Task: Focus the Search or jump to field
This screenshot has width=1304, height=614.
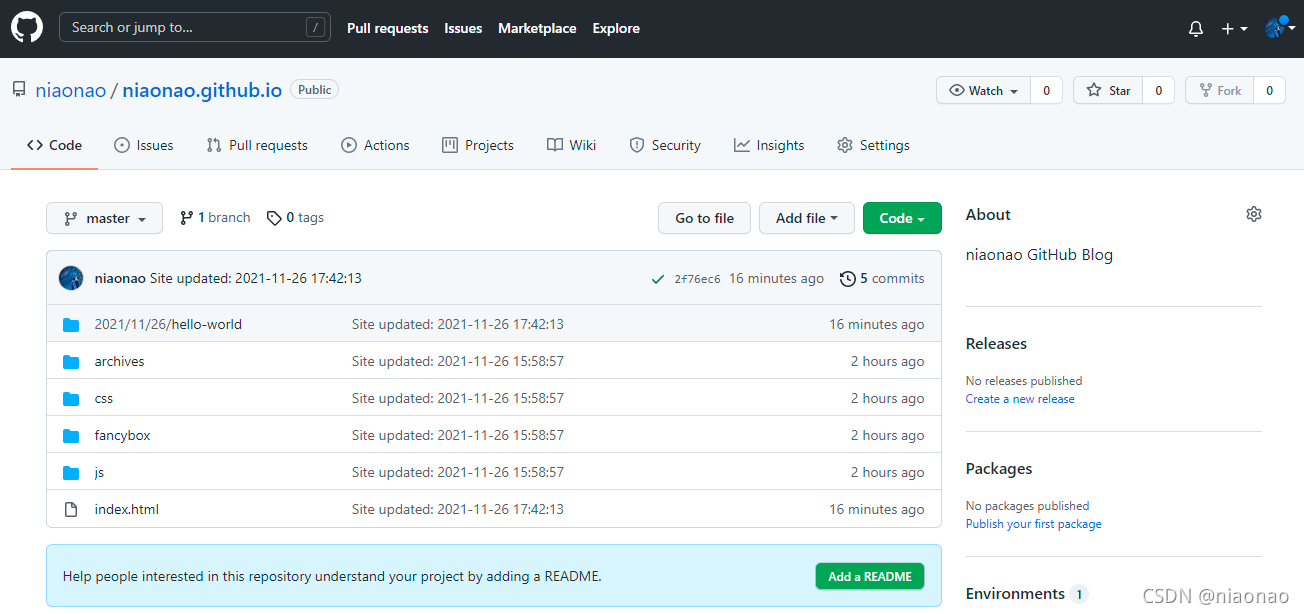Action: pos(195,28)
